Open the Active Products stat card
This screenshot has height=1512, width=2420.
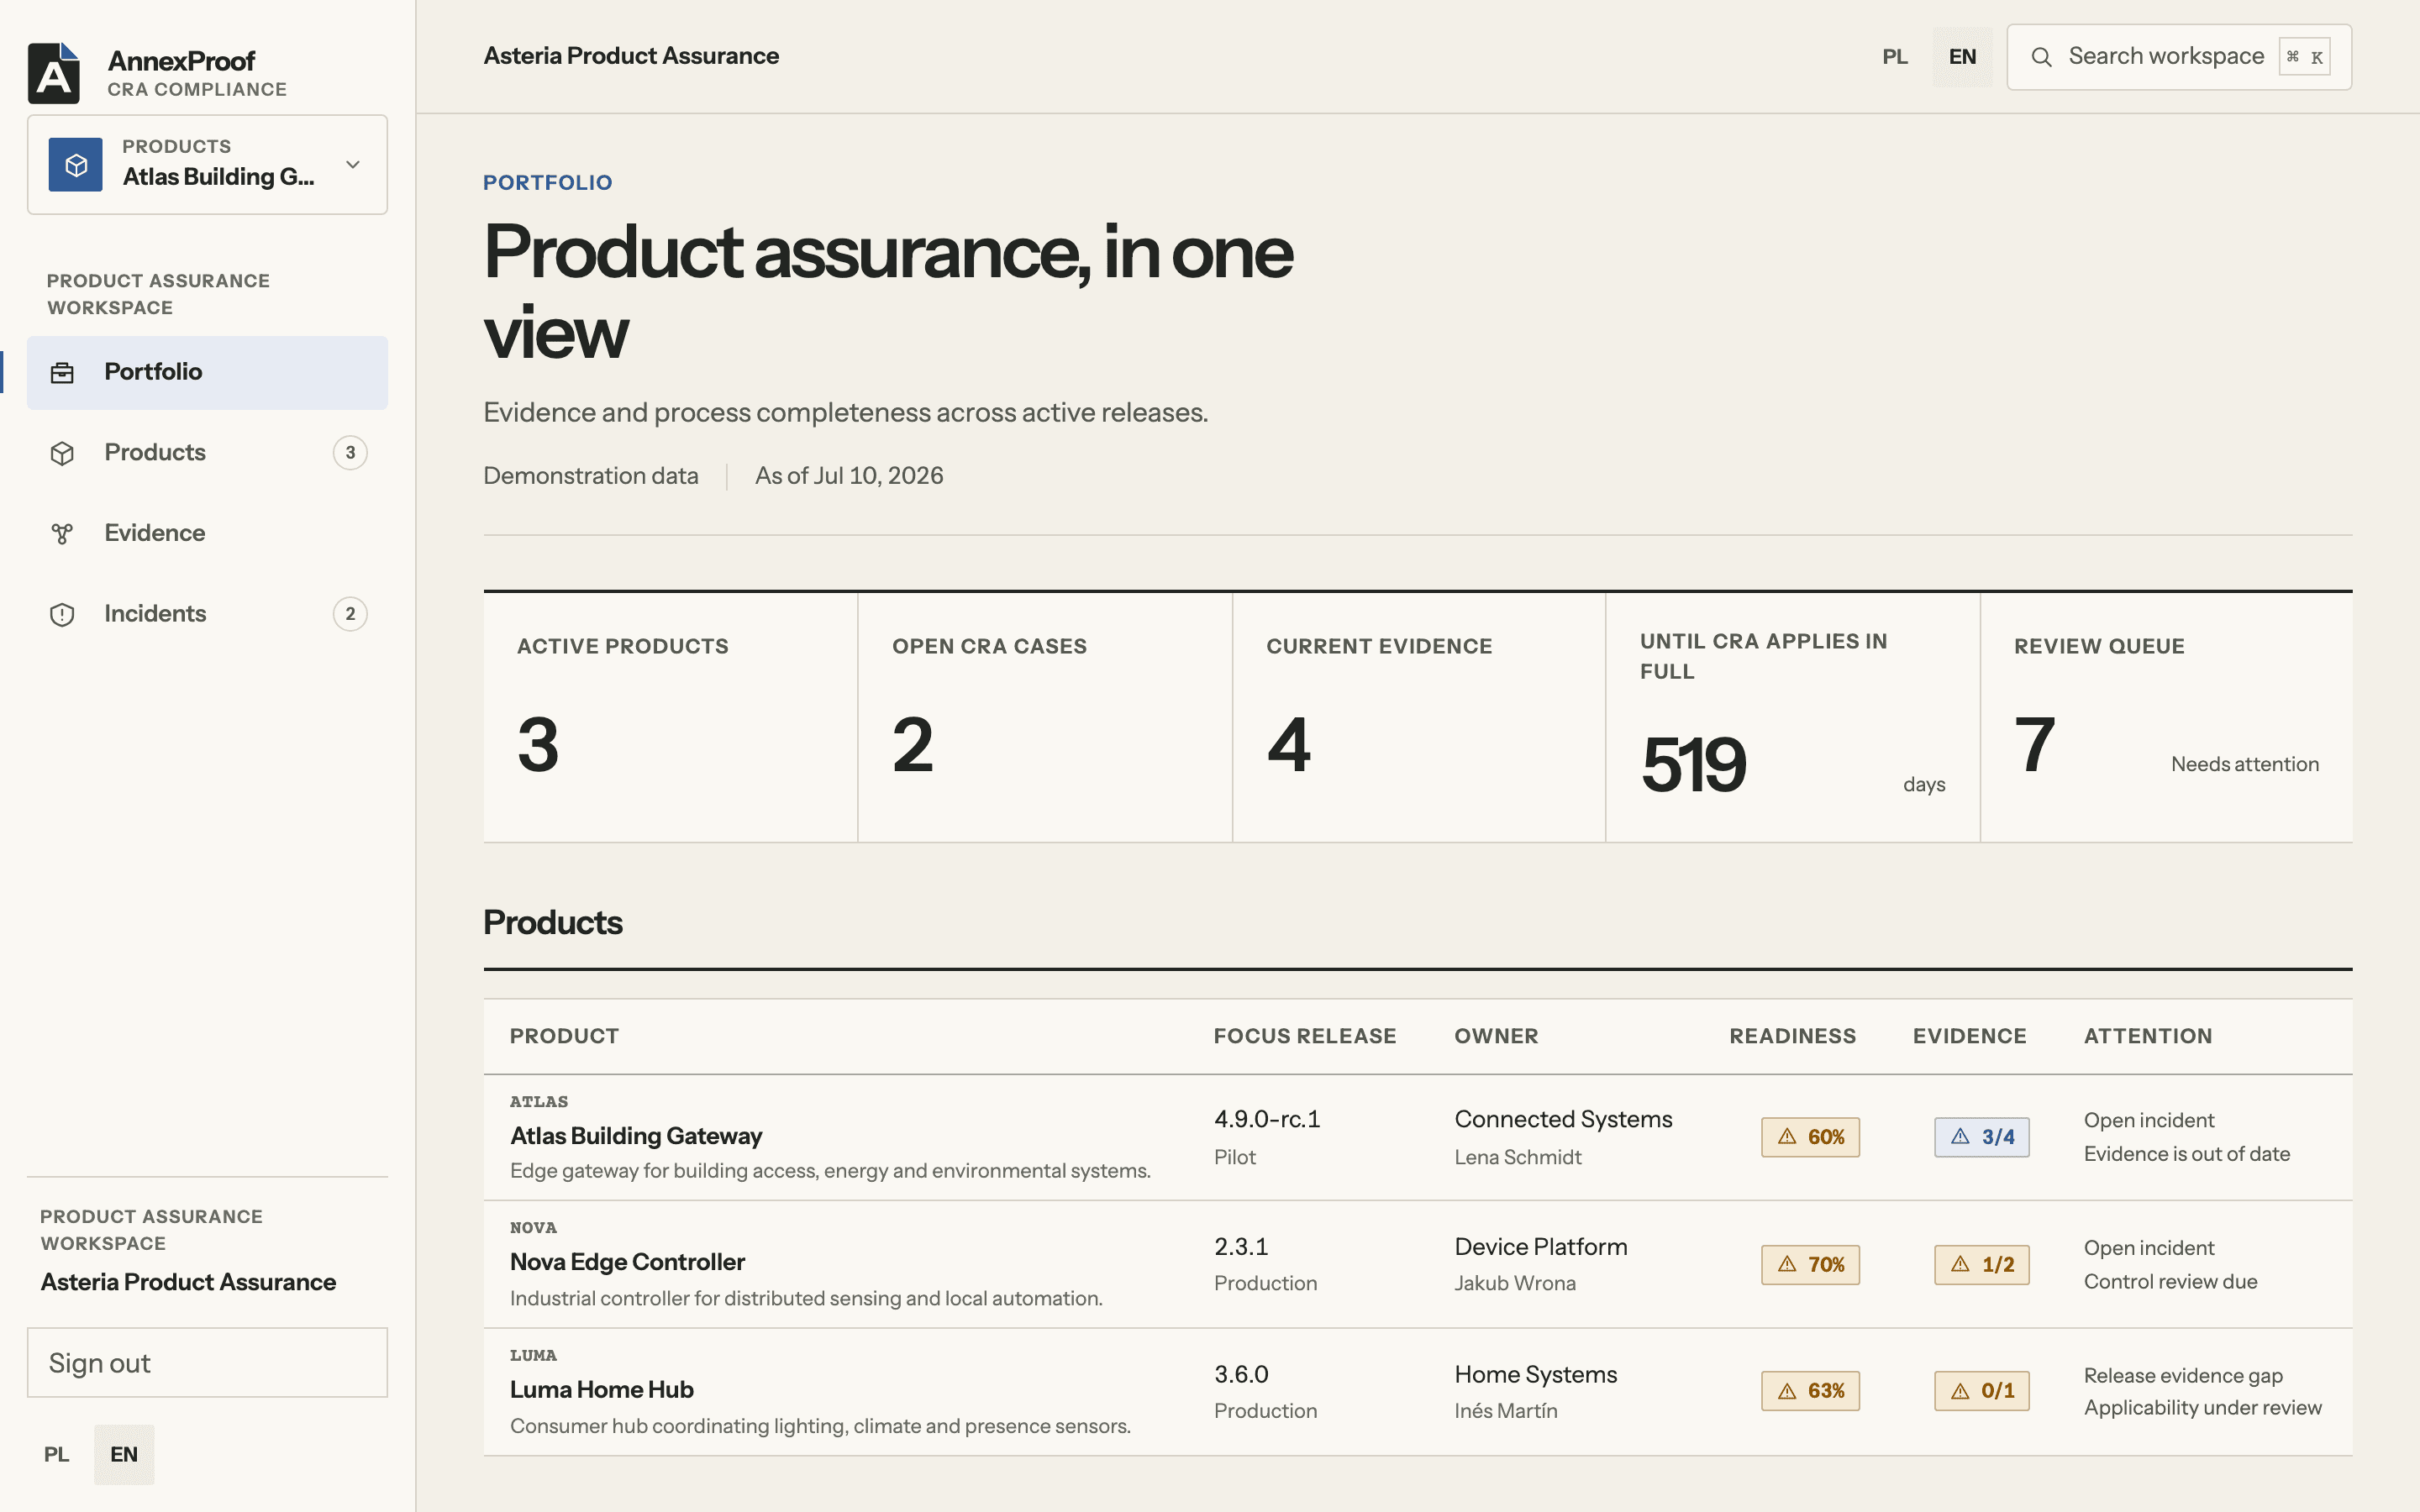click(x=670, y=717)
